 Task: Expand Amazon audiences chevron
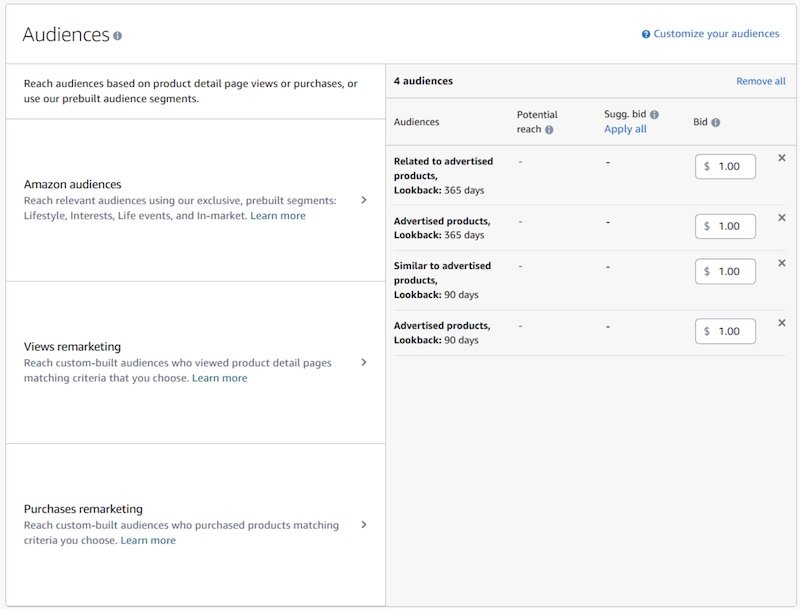pyautogui.click(x=364, y=200)
